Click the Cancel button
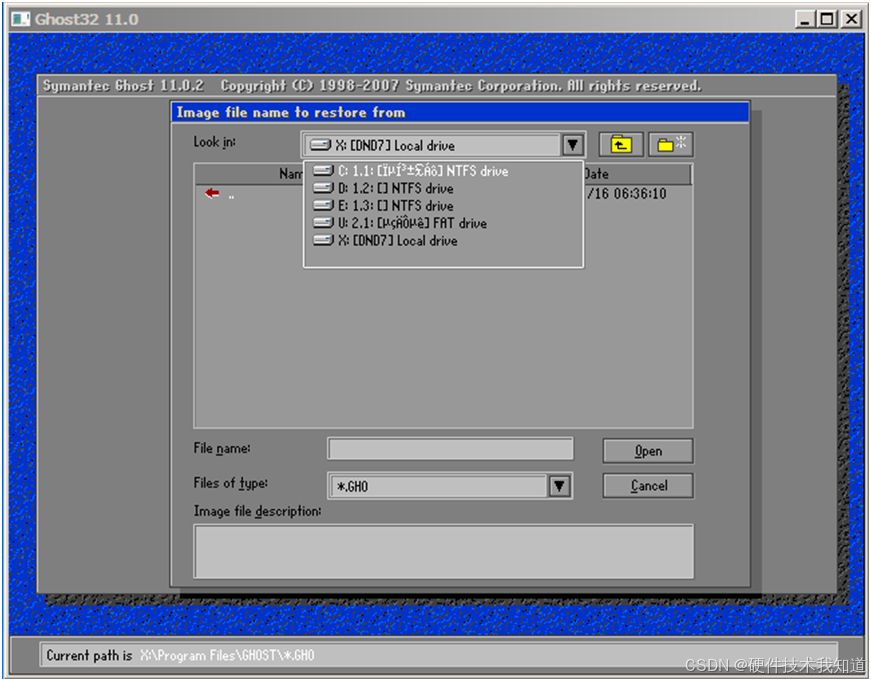This screenshot has height=681, width=871. pos(648,486)
